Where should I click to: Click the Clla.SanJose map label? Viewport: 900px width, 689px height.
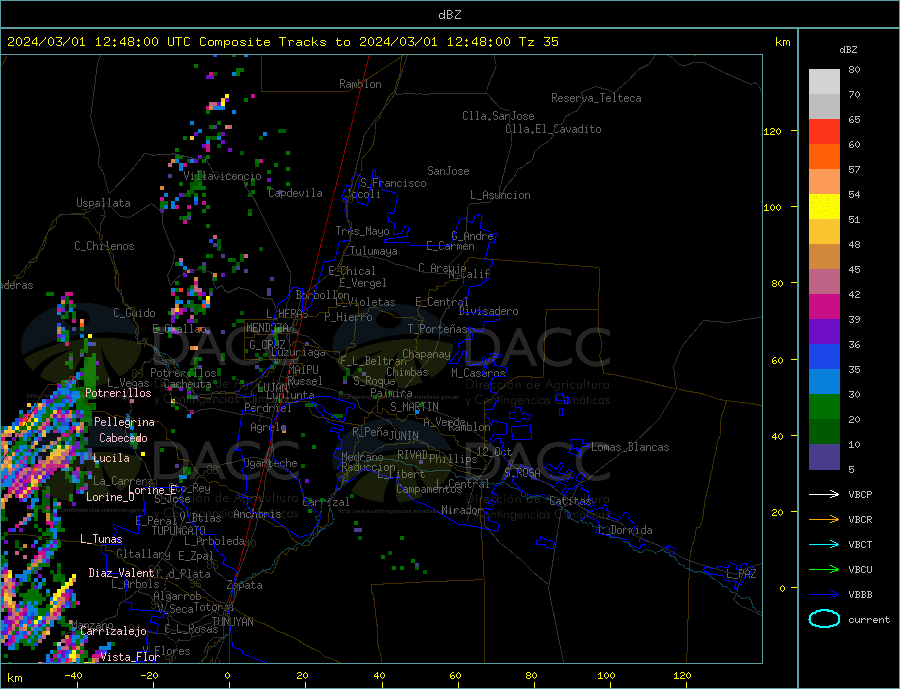tap(498, 116)
